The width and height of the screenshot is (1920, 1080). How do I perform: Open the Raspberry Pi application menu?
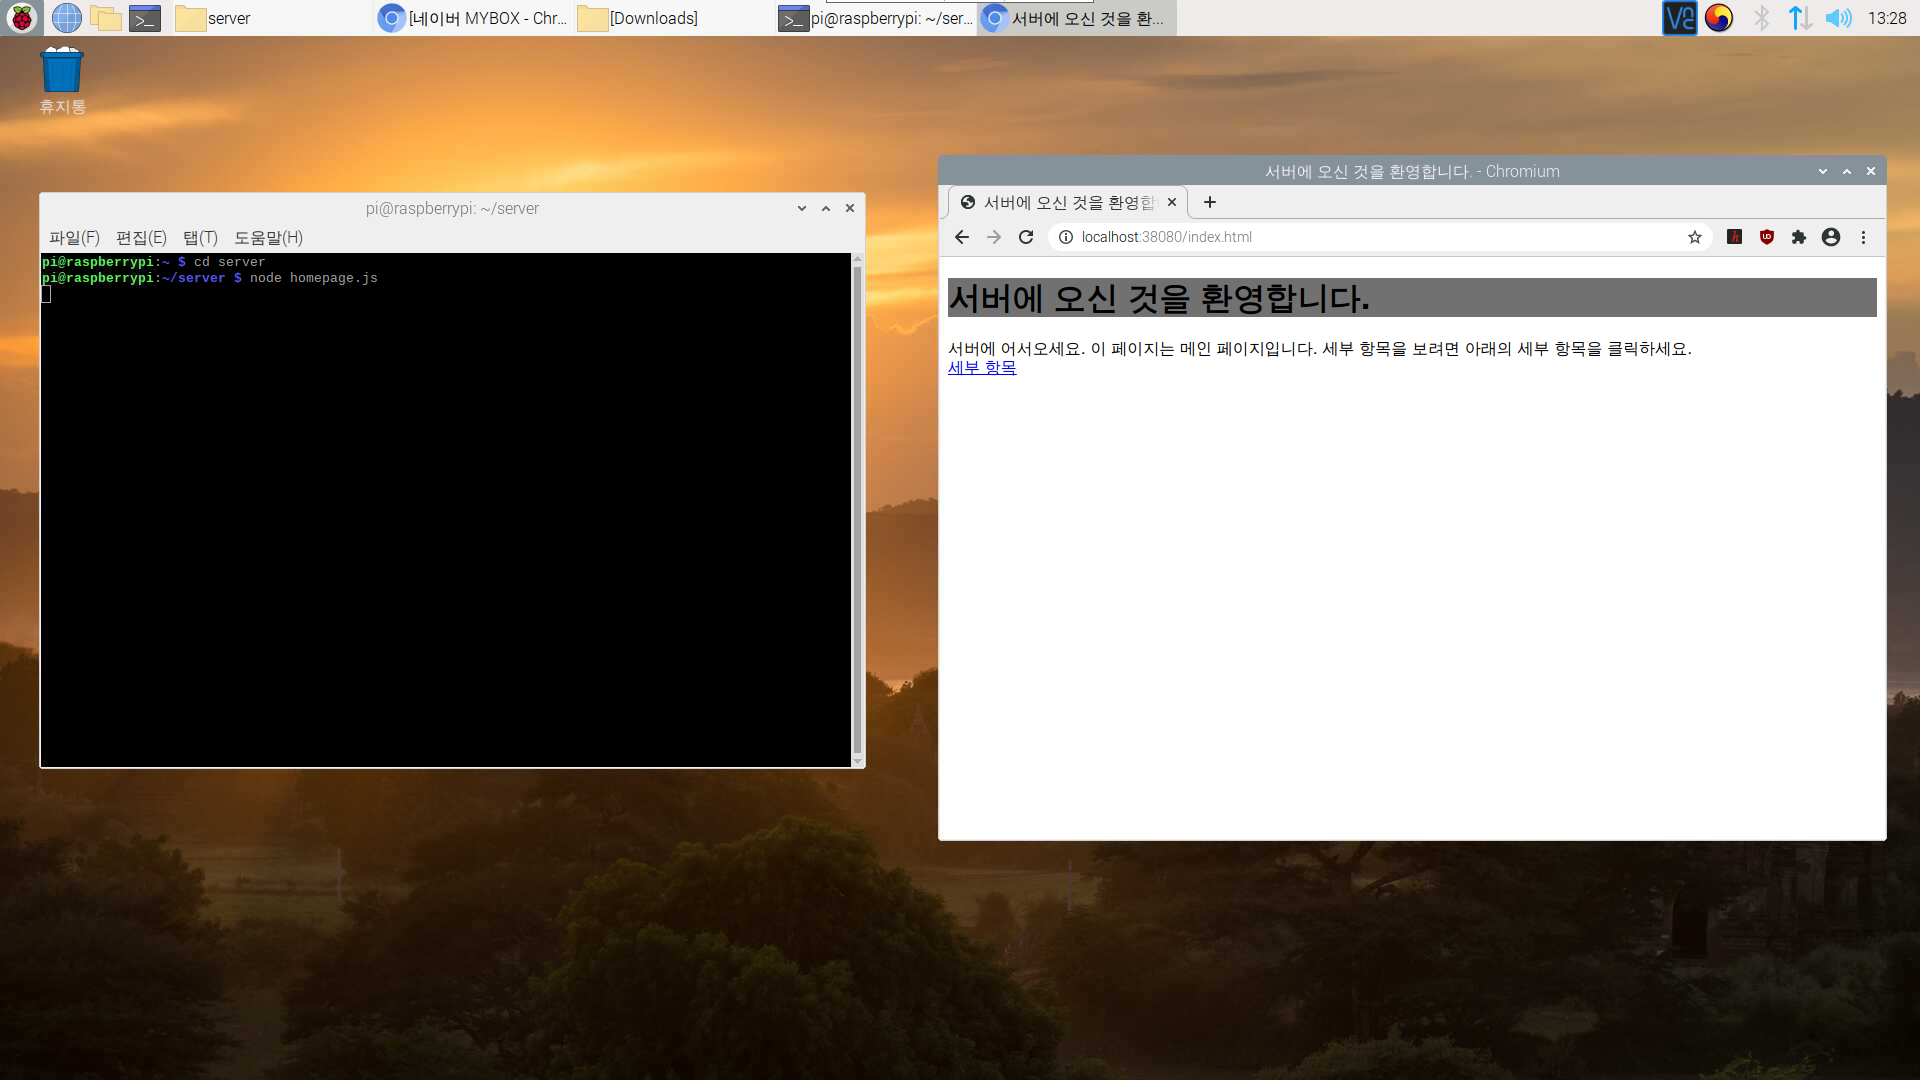coord(21,17)
